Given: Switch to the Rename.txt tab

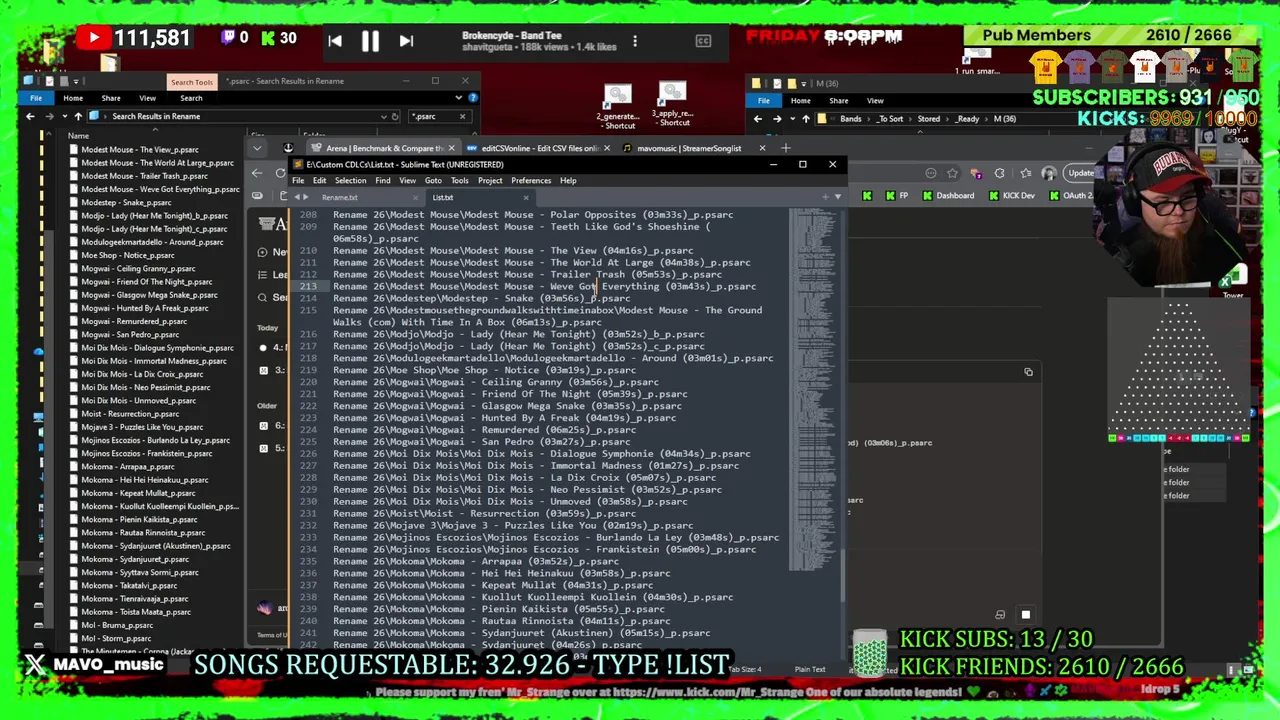Looking at the screenshot, I should tap(339, 197).
